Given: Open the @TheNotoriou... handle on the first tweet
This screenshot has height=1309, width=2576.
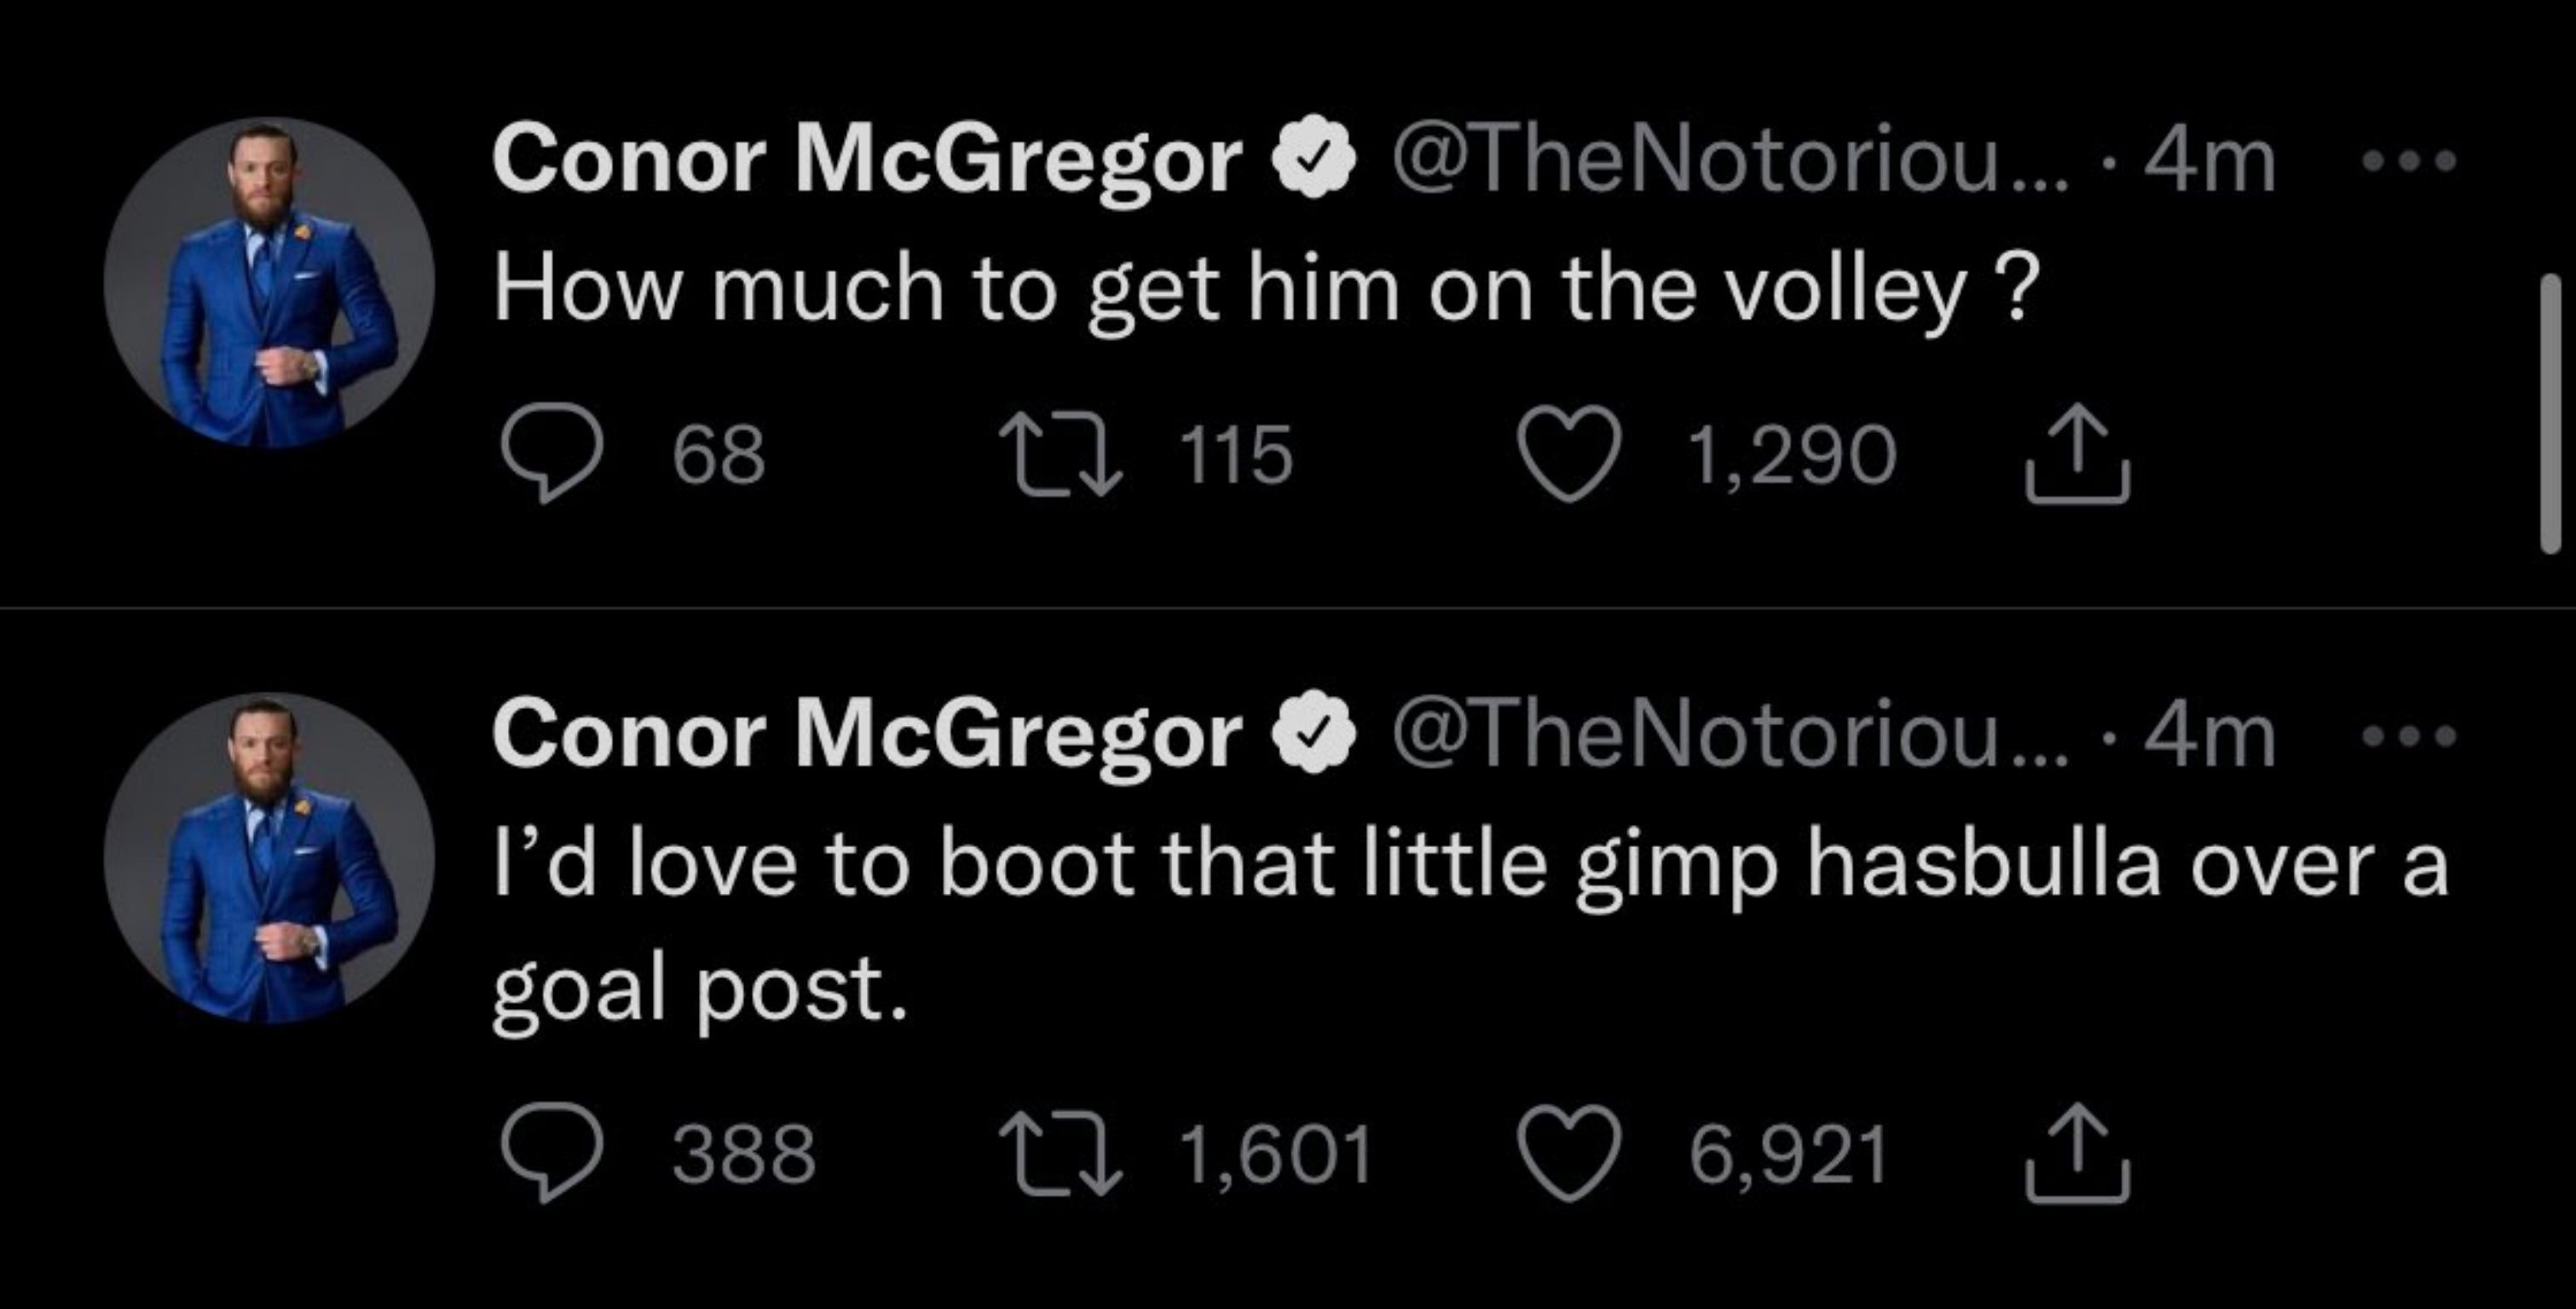Looking at the screenshot, I should pyautogui.click(x=1725, y=161).
